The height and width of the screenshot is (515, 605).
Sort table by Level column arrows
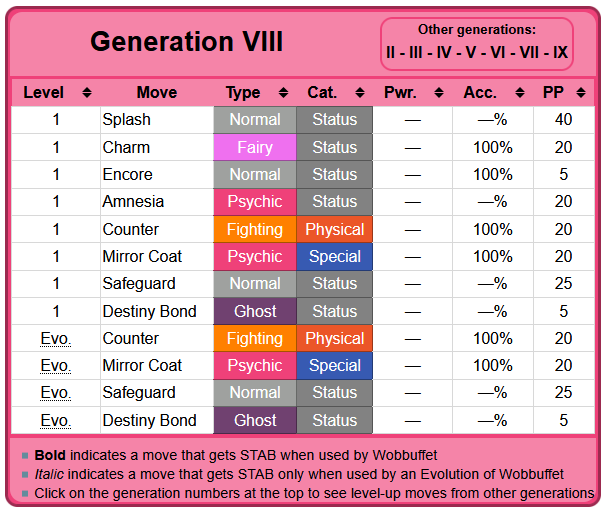[87, 93]
